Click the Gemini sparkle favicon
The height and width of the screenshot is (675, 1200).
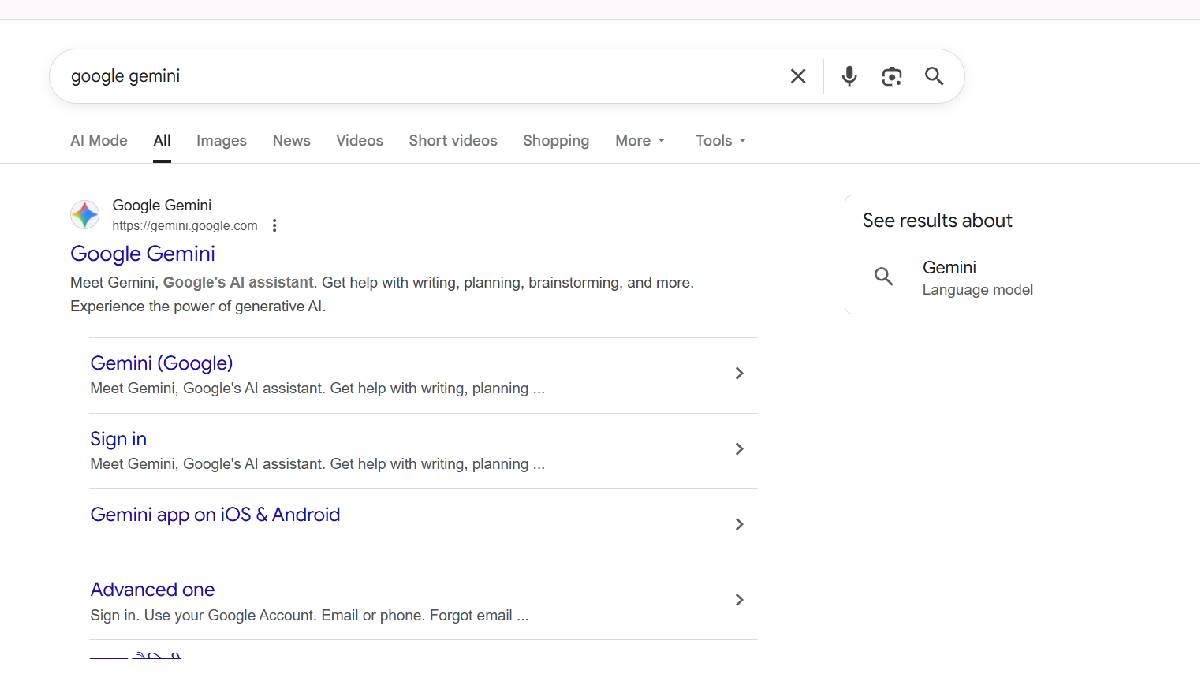coord(85,214)
